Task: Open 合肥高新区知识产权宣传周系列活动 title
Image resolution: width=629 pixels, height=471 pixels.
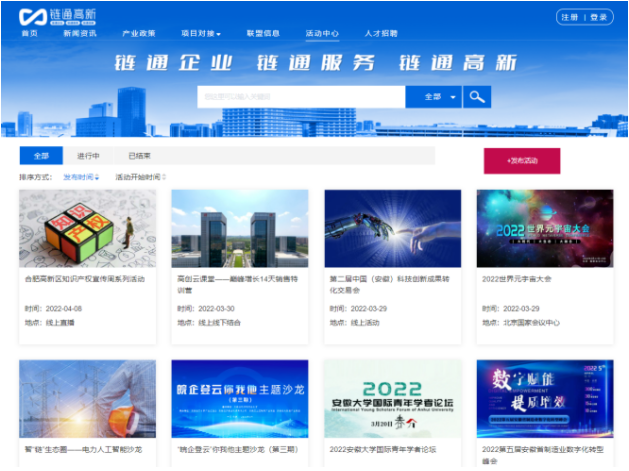Action: click(85, 279)
